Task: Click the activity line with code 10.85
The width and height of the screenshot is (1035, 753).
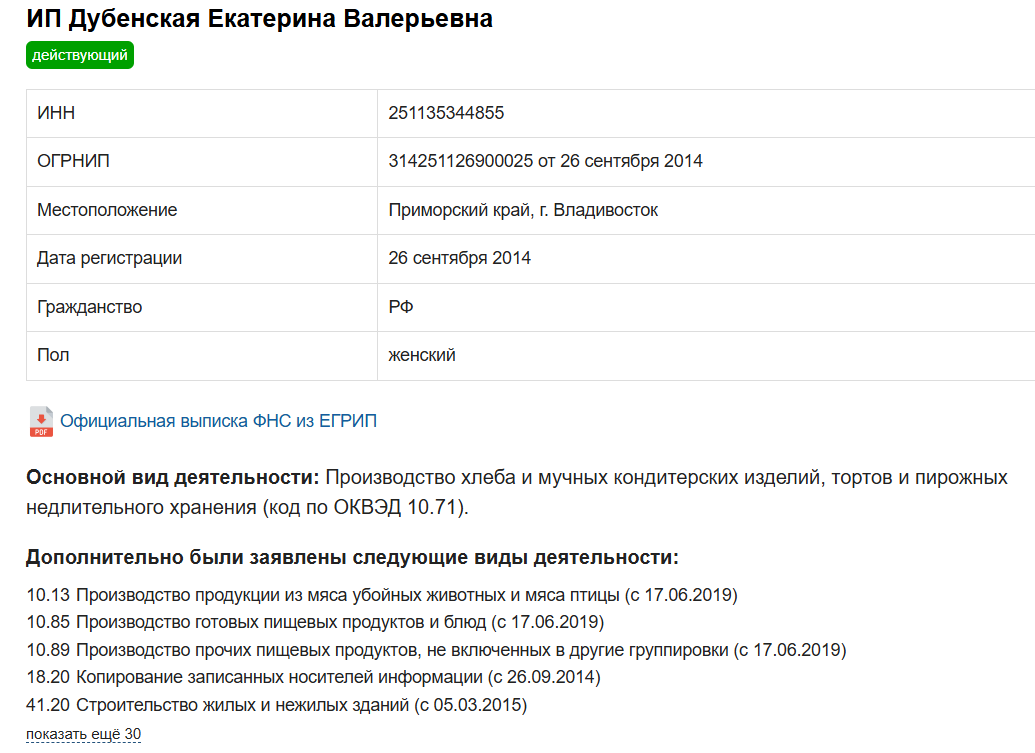Action: point(315,623)
